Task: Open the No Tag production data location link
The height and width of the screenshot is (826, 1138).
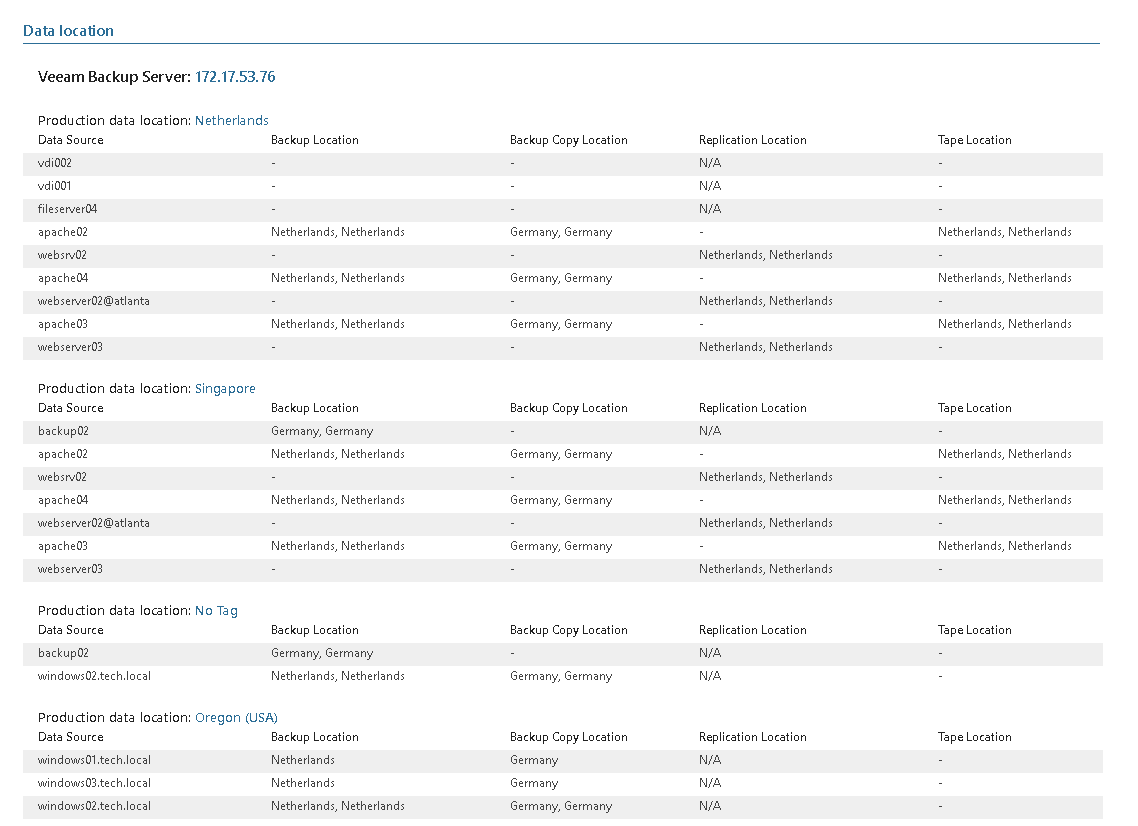Action: coord(216,610)
